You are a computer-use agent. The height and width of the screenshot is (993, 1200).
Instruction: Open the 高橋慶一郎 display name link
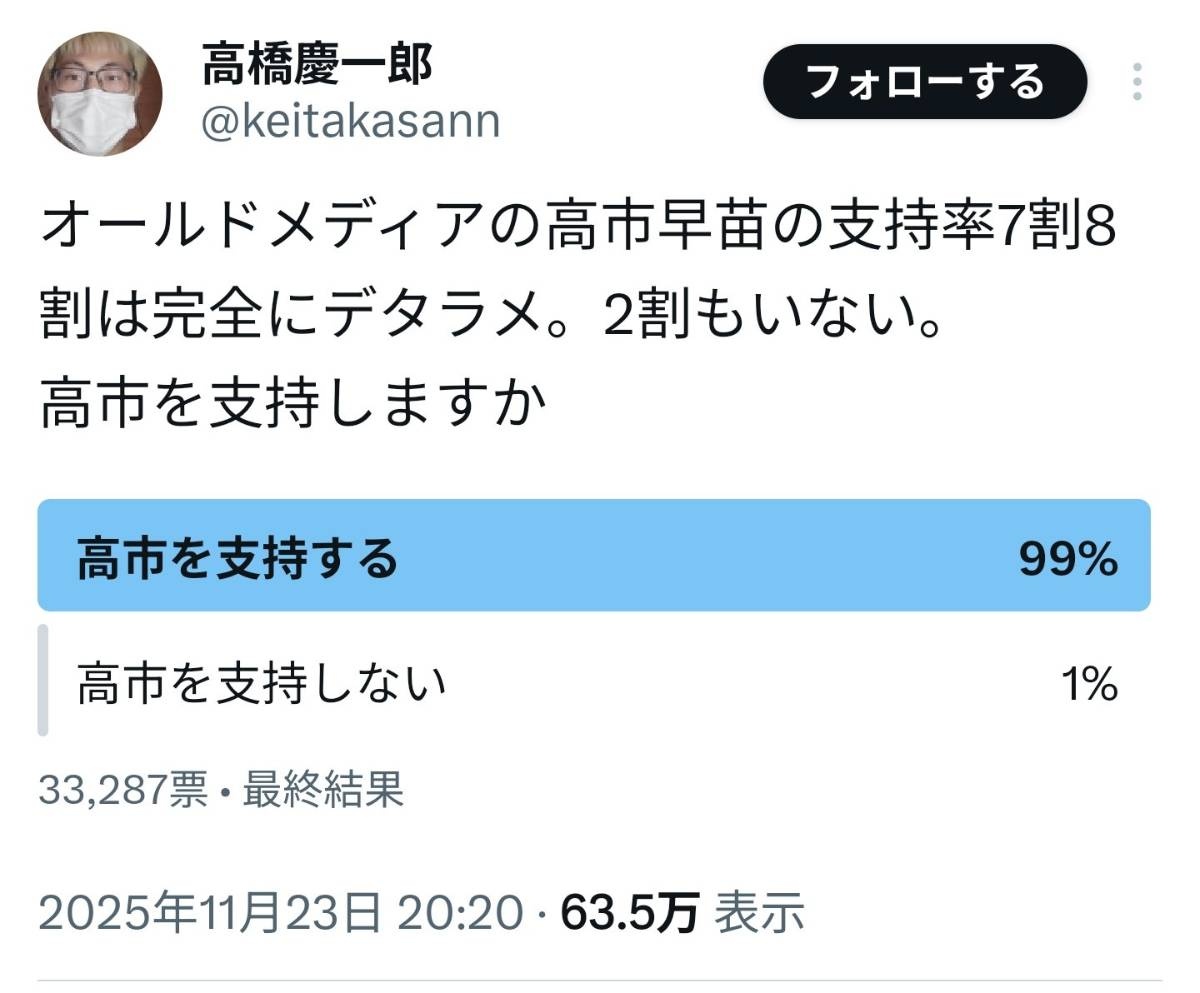[x=317, y=65]
